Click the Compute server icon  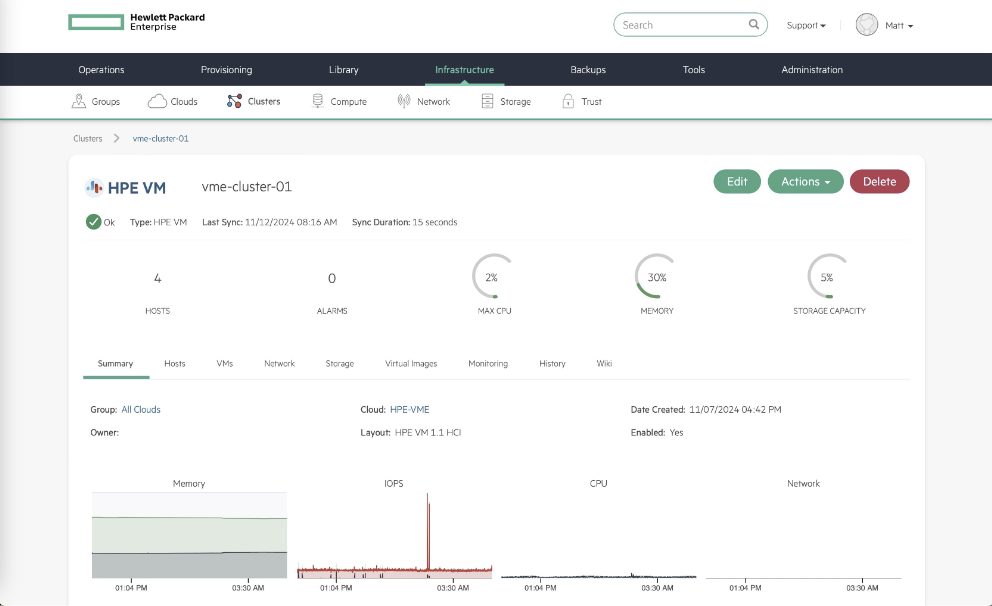(x=318, y=101)
